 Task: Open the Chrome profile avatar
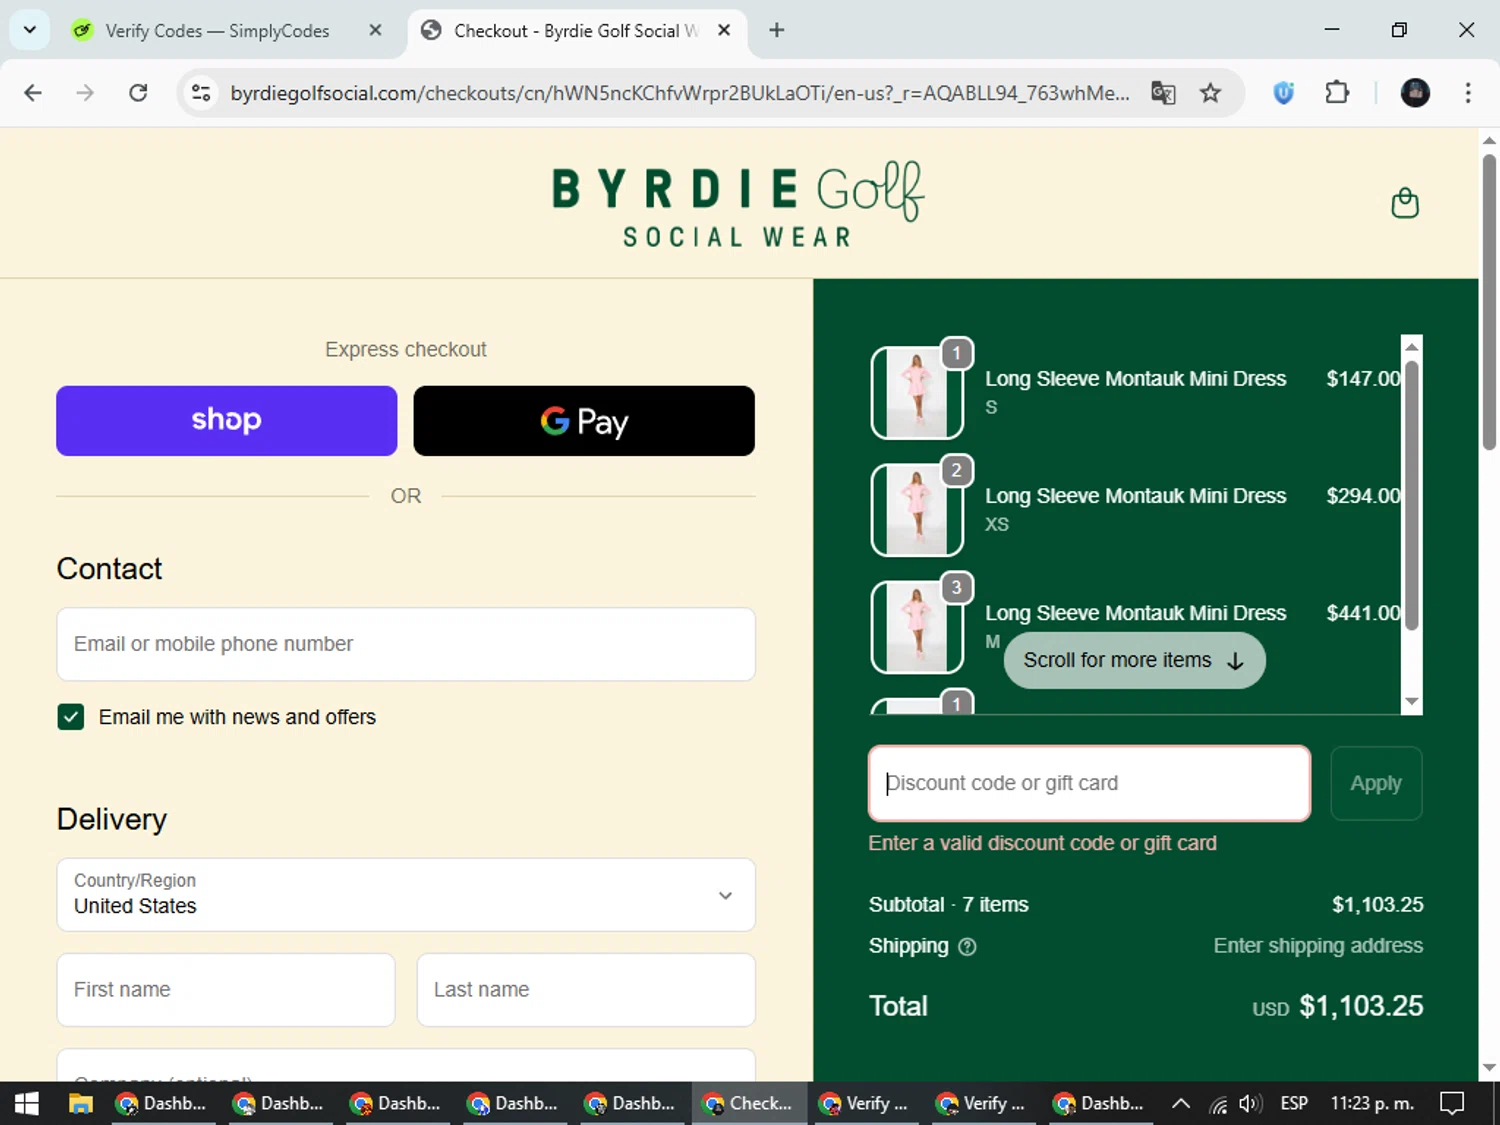[x=1415, y=93]
